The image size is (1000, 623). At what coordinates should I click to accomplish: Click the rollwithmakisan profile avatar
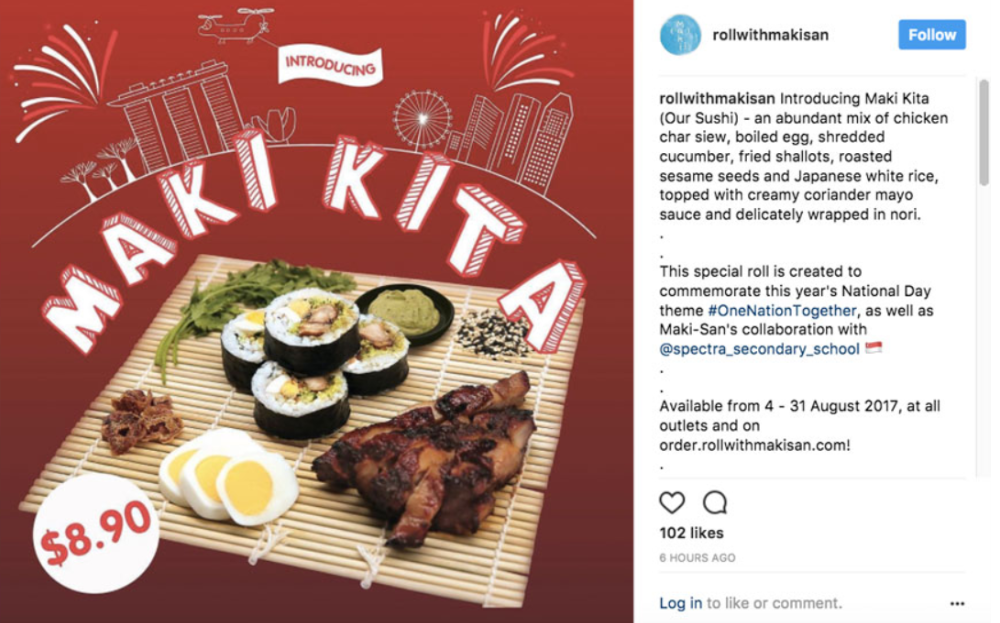point(680,34)
